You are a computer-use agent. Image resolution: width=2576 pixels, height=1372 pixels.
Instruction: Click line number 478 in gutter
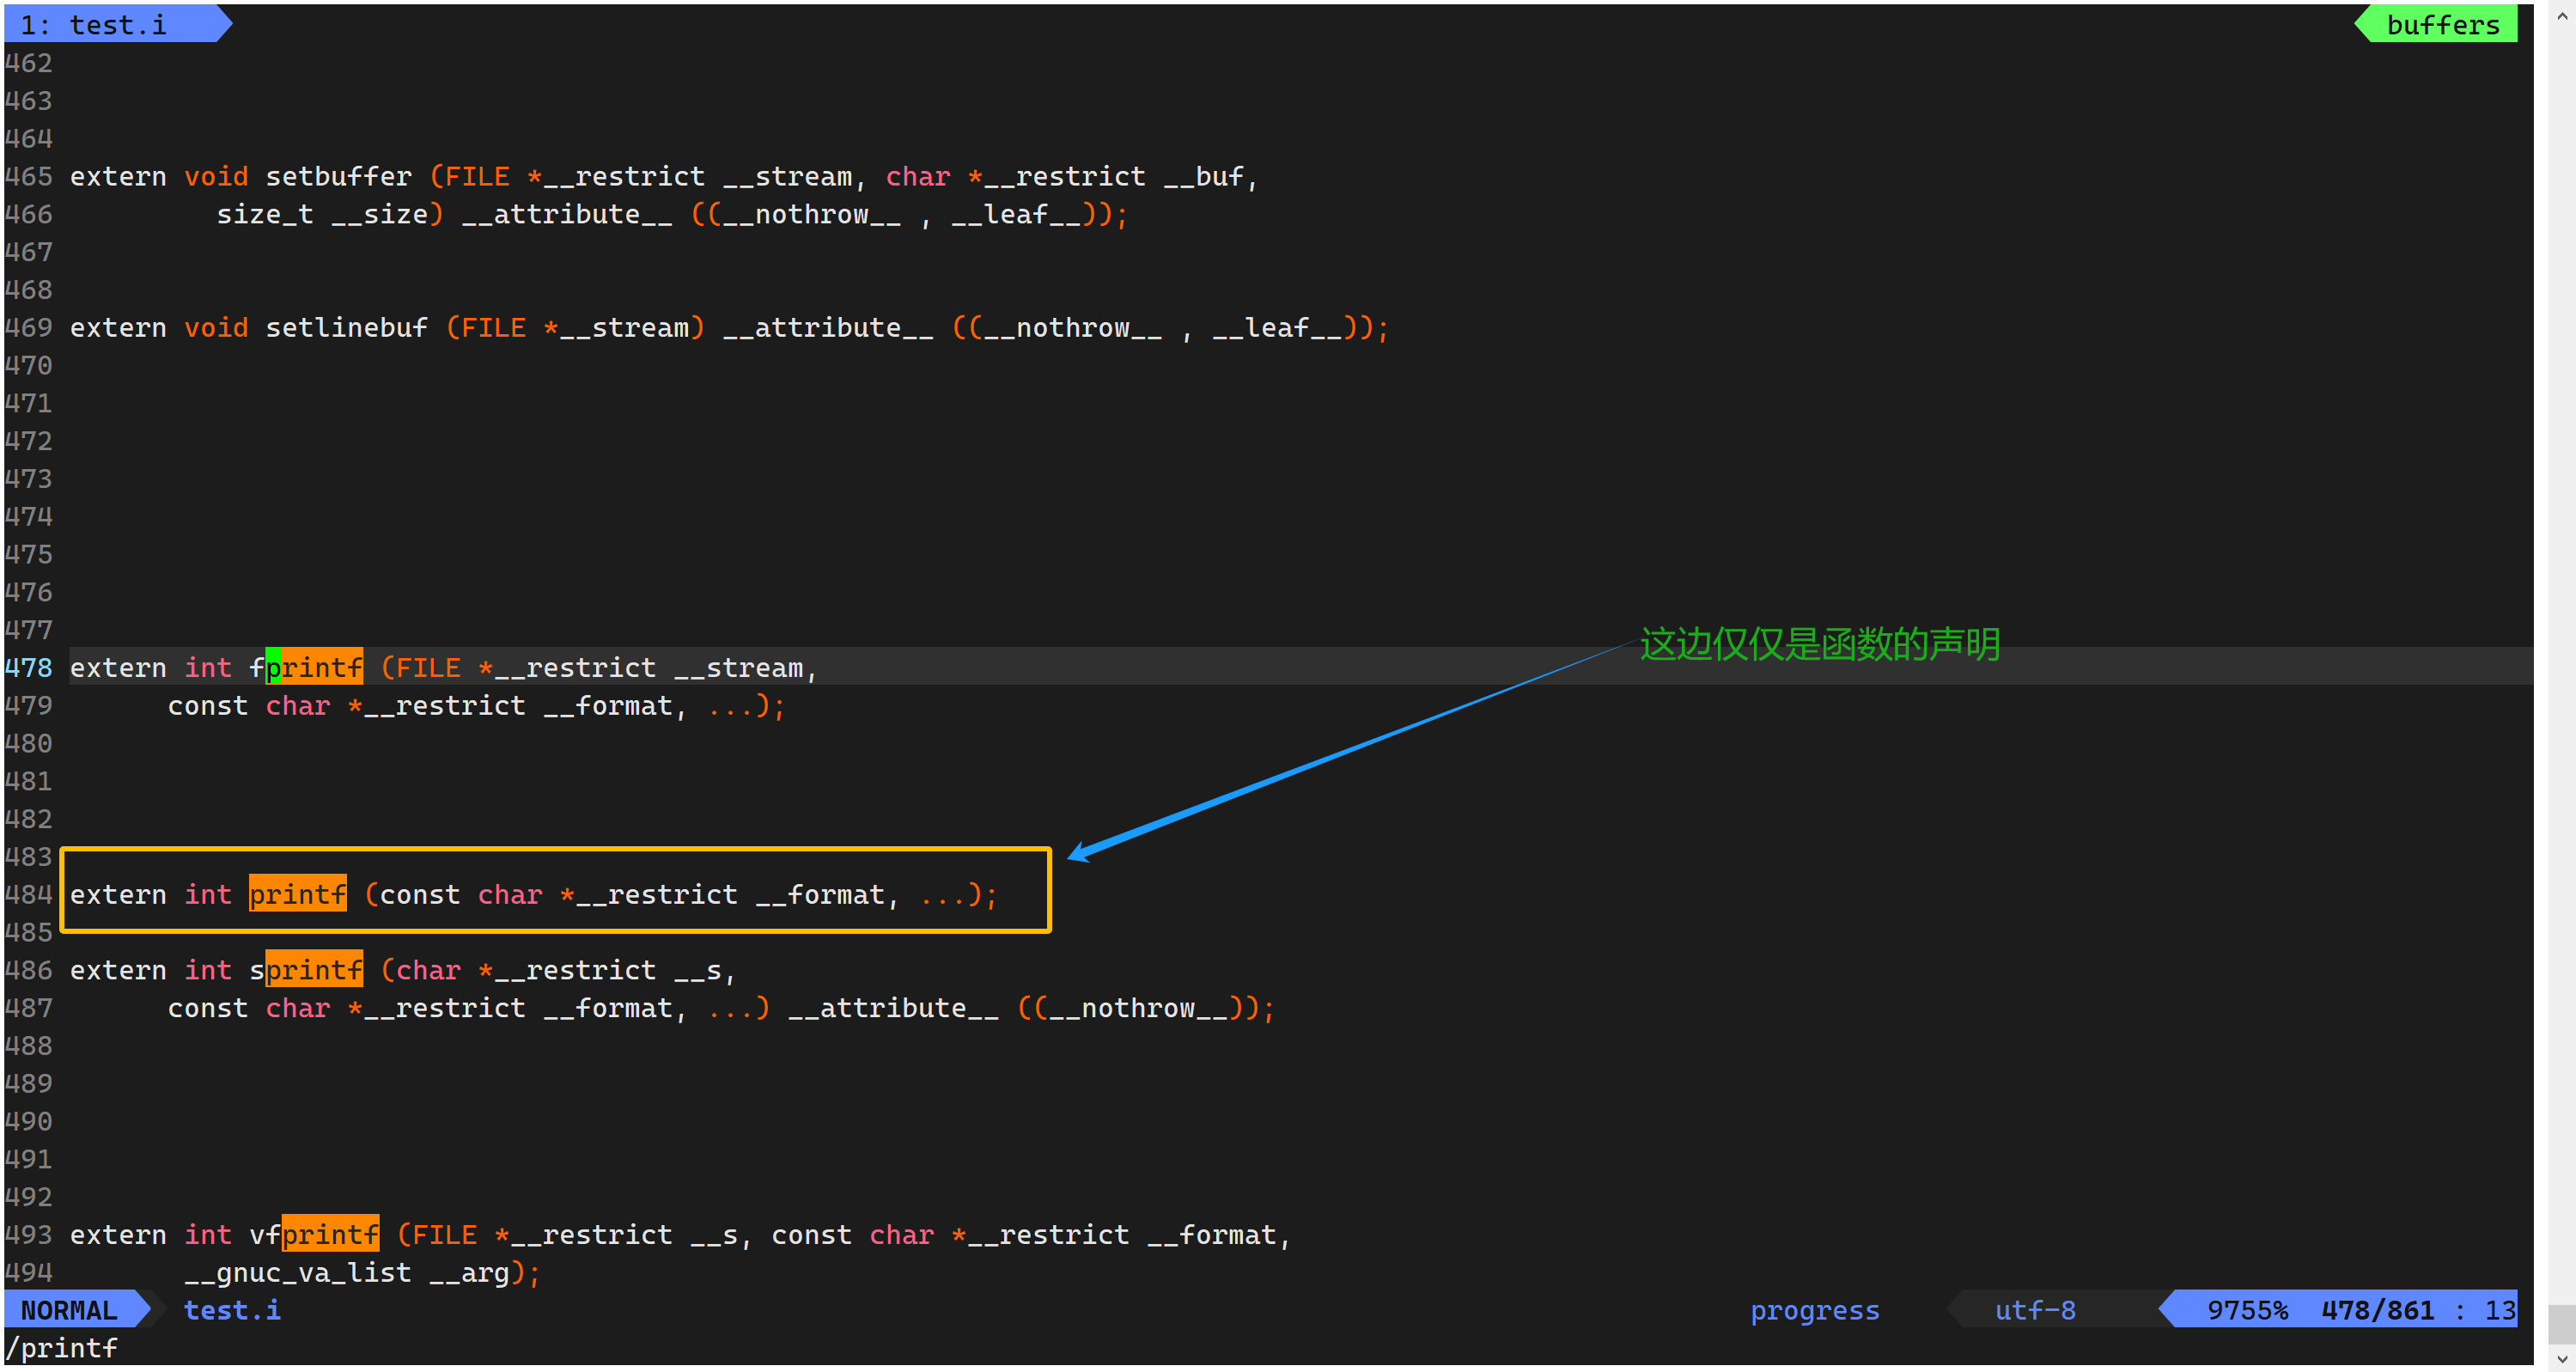coord(28,667)
